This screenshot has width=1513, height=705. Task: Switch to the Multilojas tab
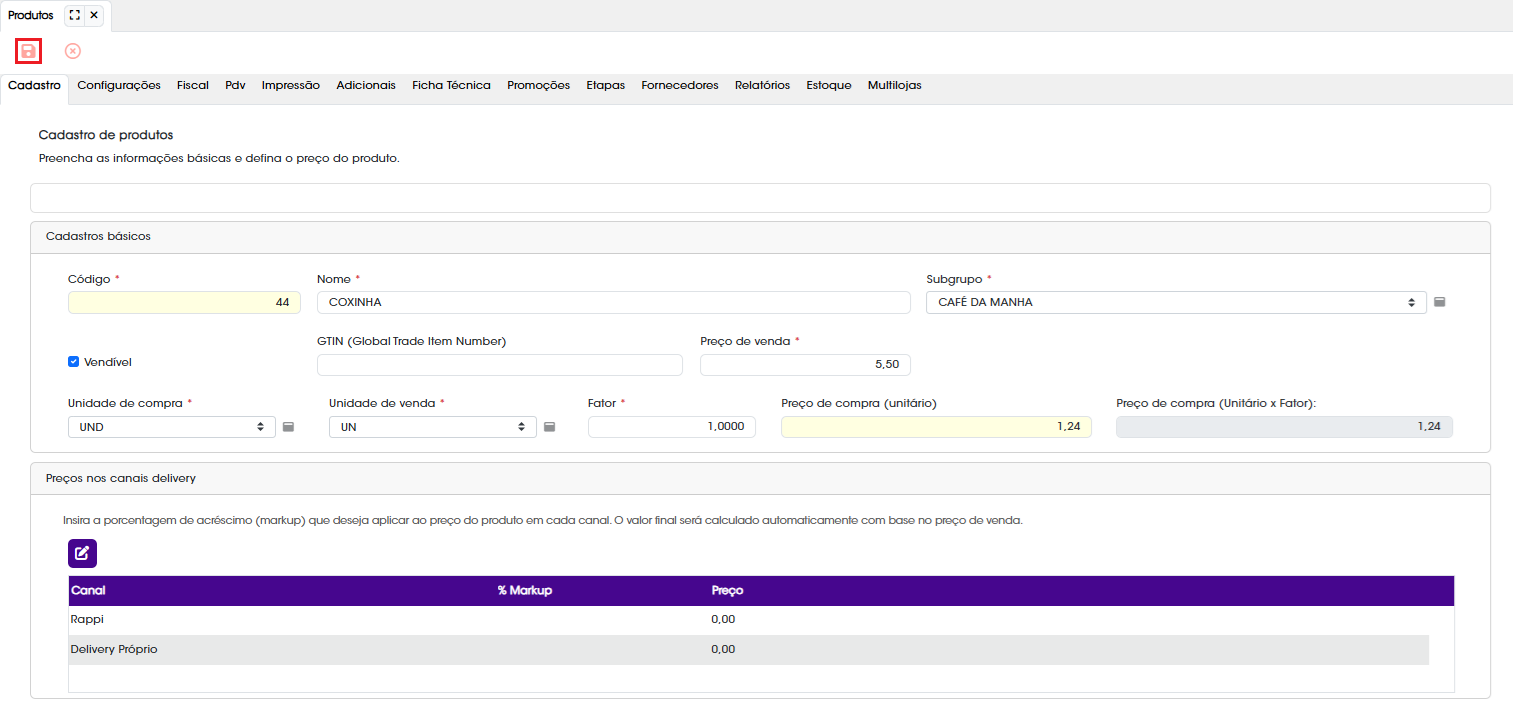[895, 86]
